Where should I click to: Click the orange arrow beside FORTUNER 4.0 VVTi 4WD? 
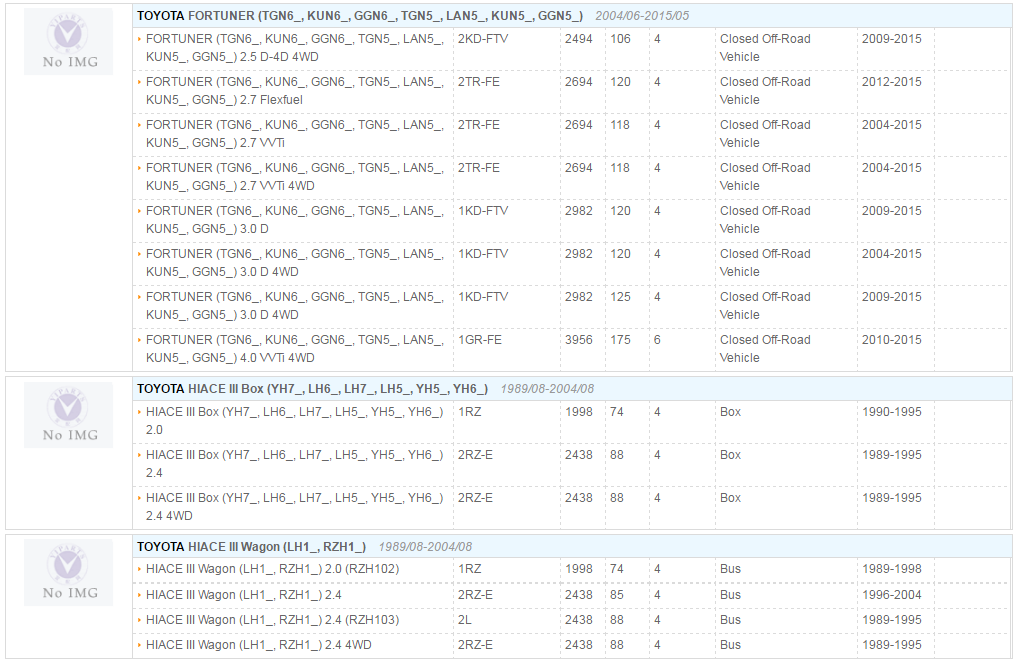(140, 340)
